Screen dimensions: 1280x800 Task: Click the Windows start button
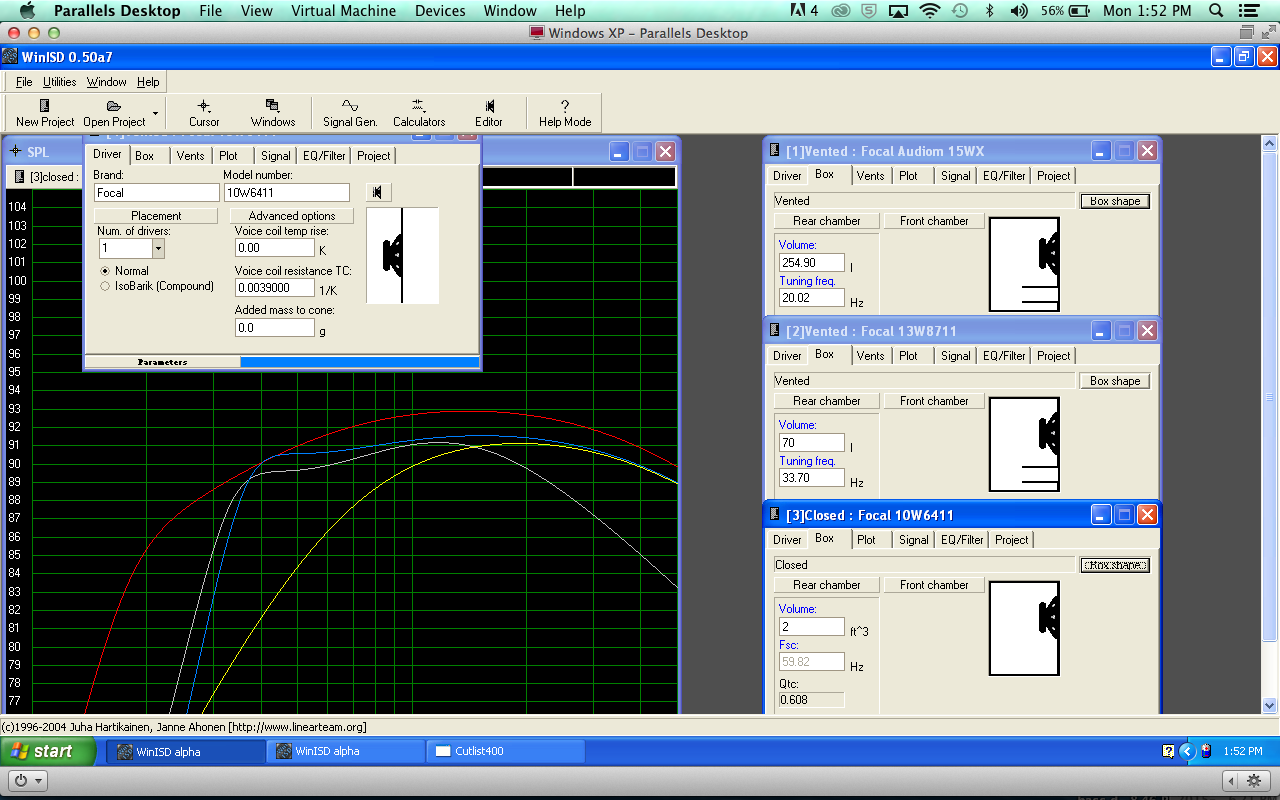pyautogui.click(x=48, y=751)
